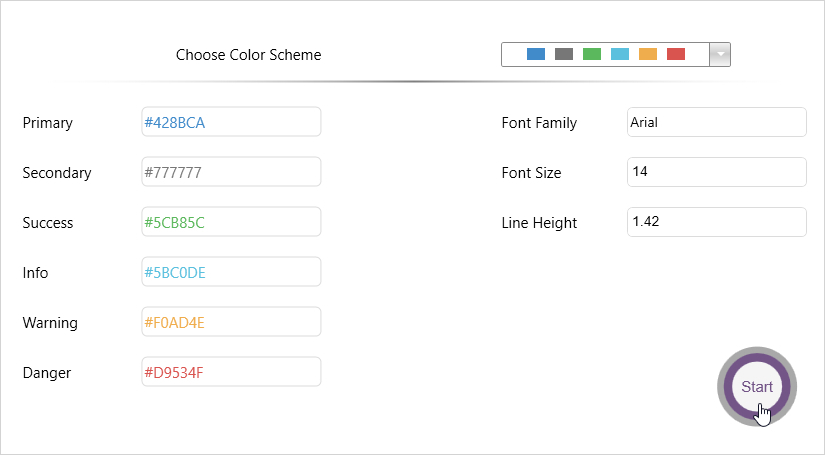This screenshot has height=455, width=825.
Task: Open the color scheme dropdown arrow
Action: click(x=719, y=54)
